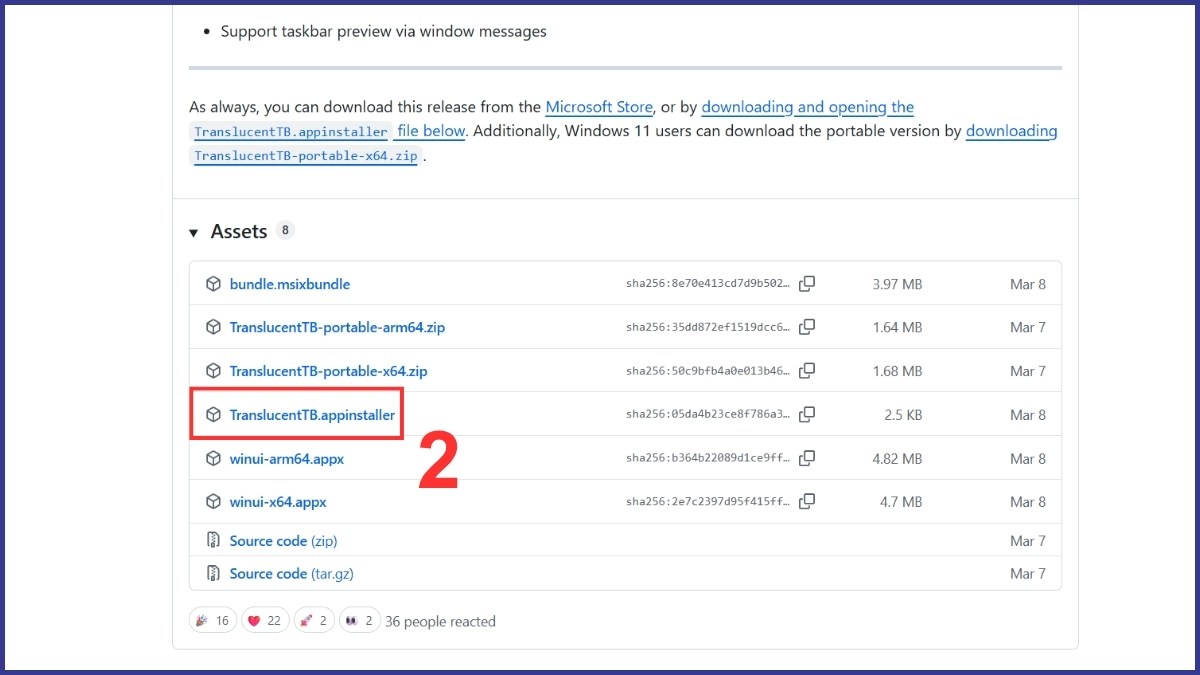Copy sha256 hash for TranslucentTB-portable-x64.zip
Screen dimensions: 1200x675
[807, 371]
